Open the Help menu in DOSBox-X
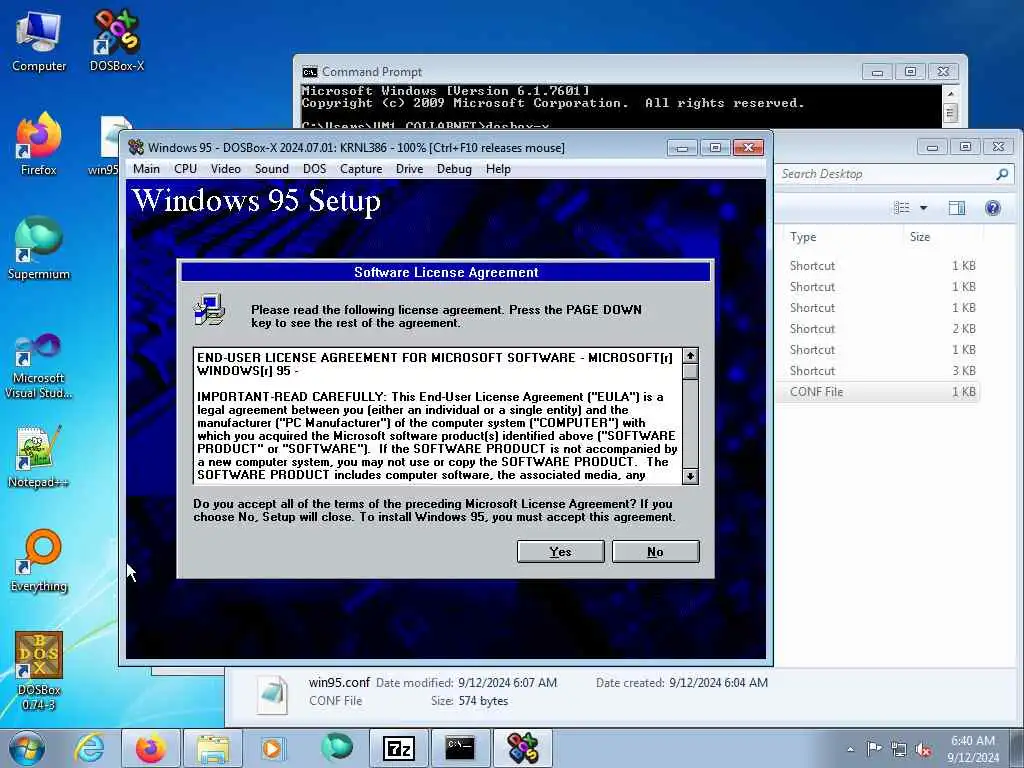This screenshot has width=1024, height=768. (x=498, y=168)
